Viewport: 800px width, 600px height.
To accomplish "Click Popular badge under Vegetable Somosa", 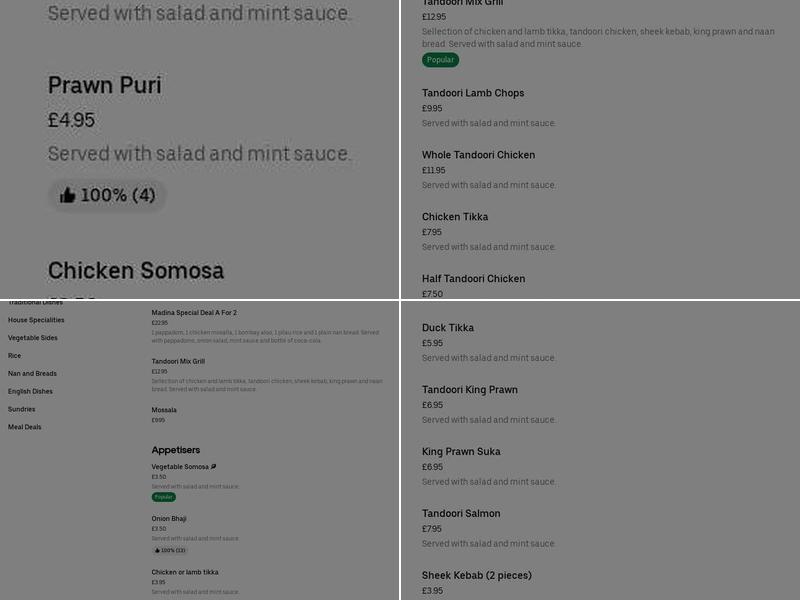I will tap(164, 497).
